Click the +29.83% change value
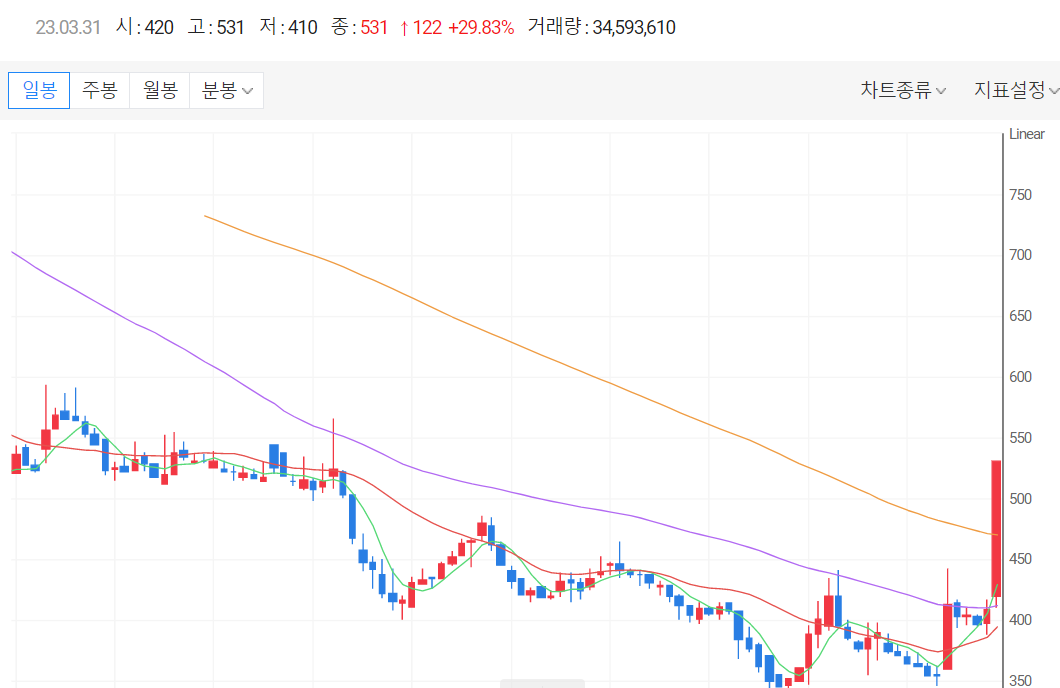 pyautogui.click(x=481, y=28)
